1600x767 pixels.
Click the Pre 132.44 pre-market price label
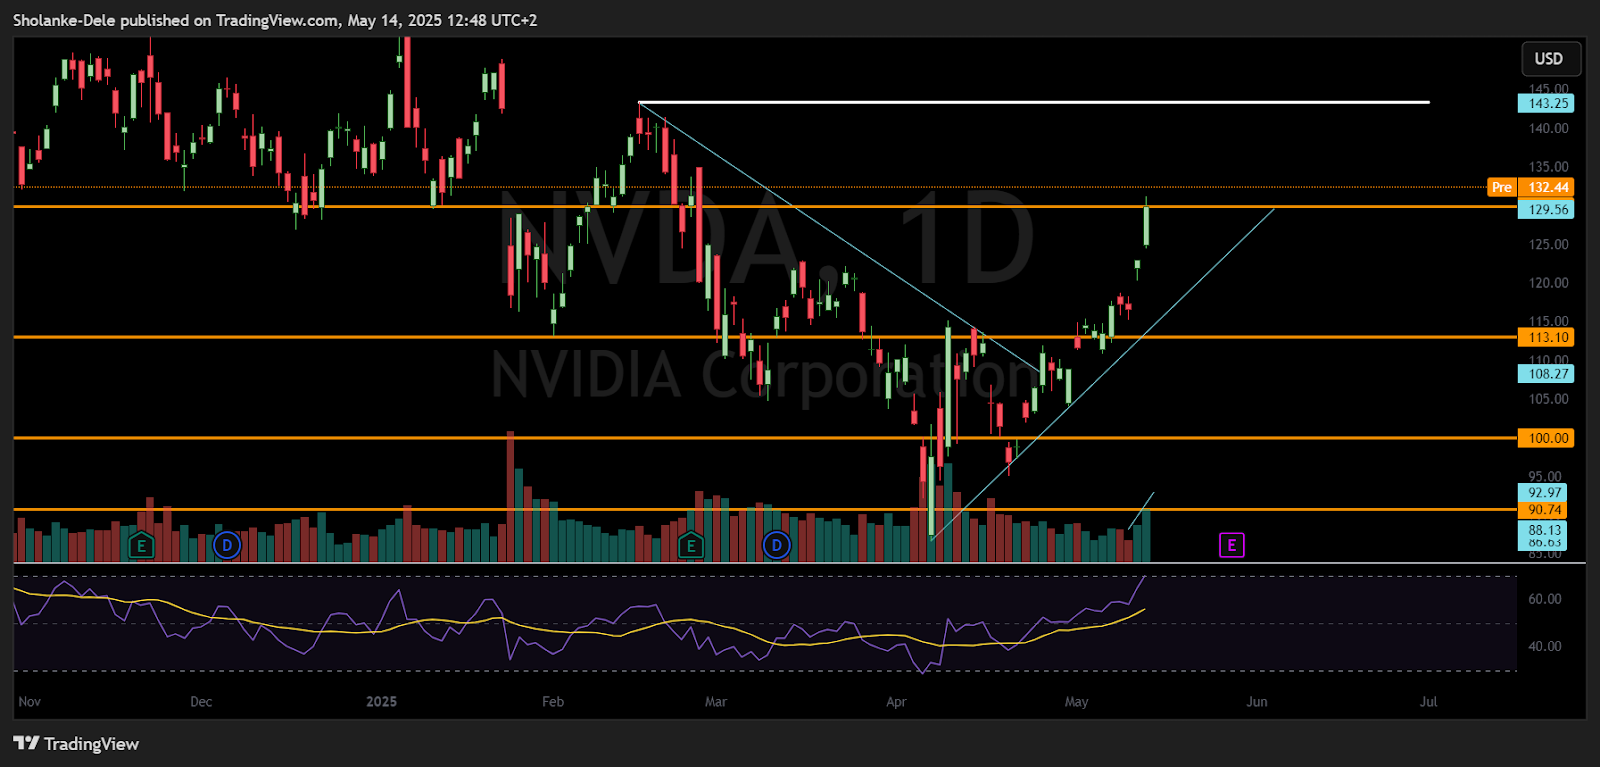[1531, 187]
